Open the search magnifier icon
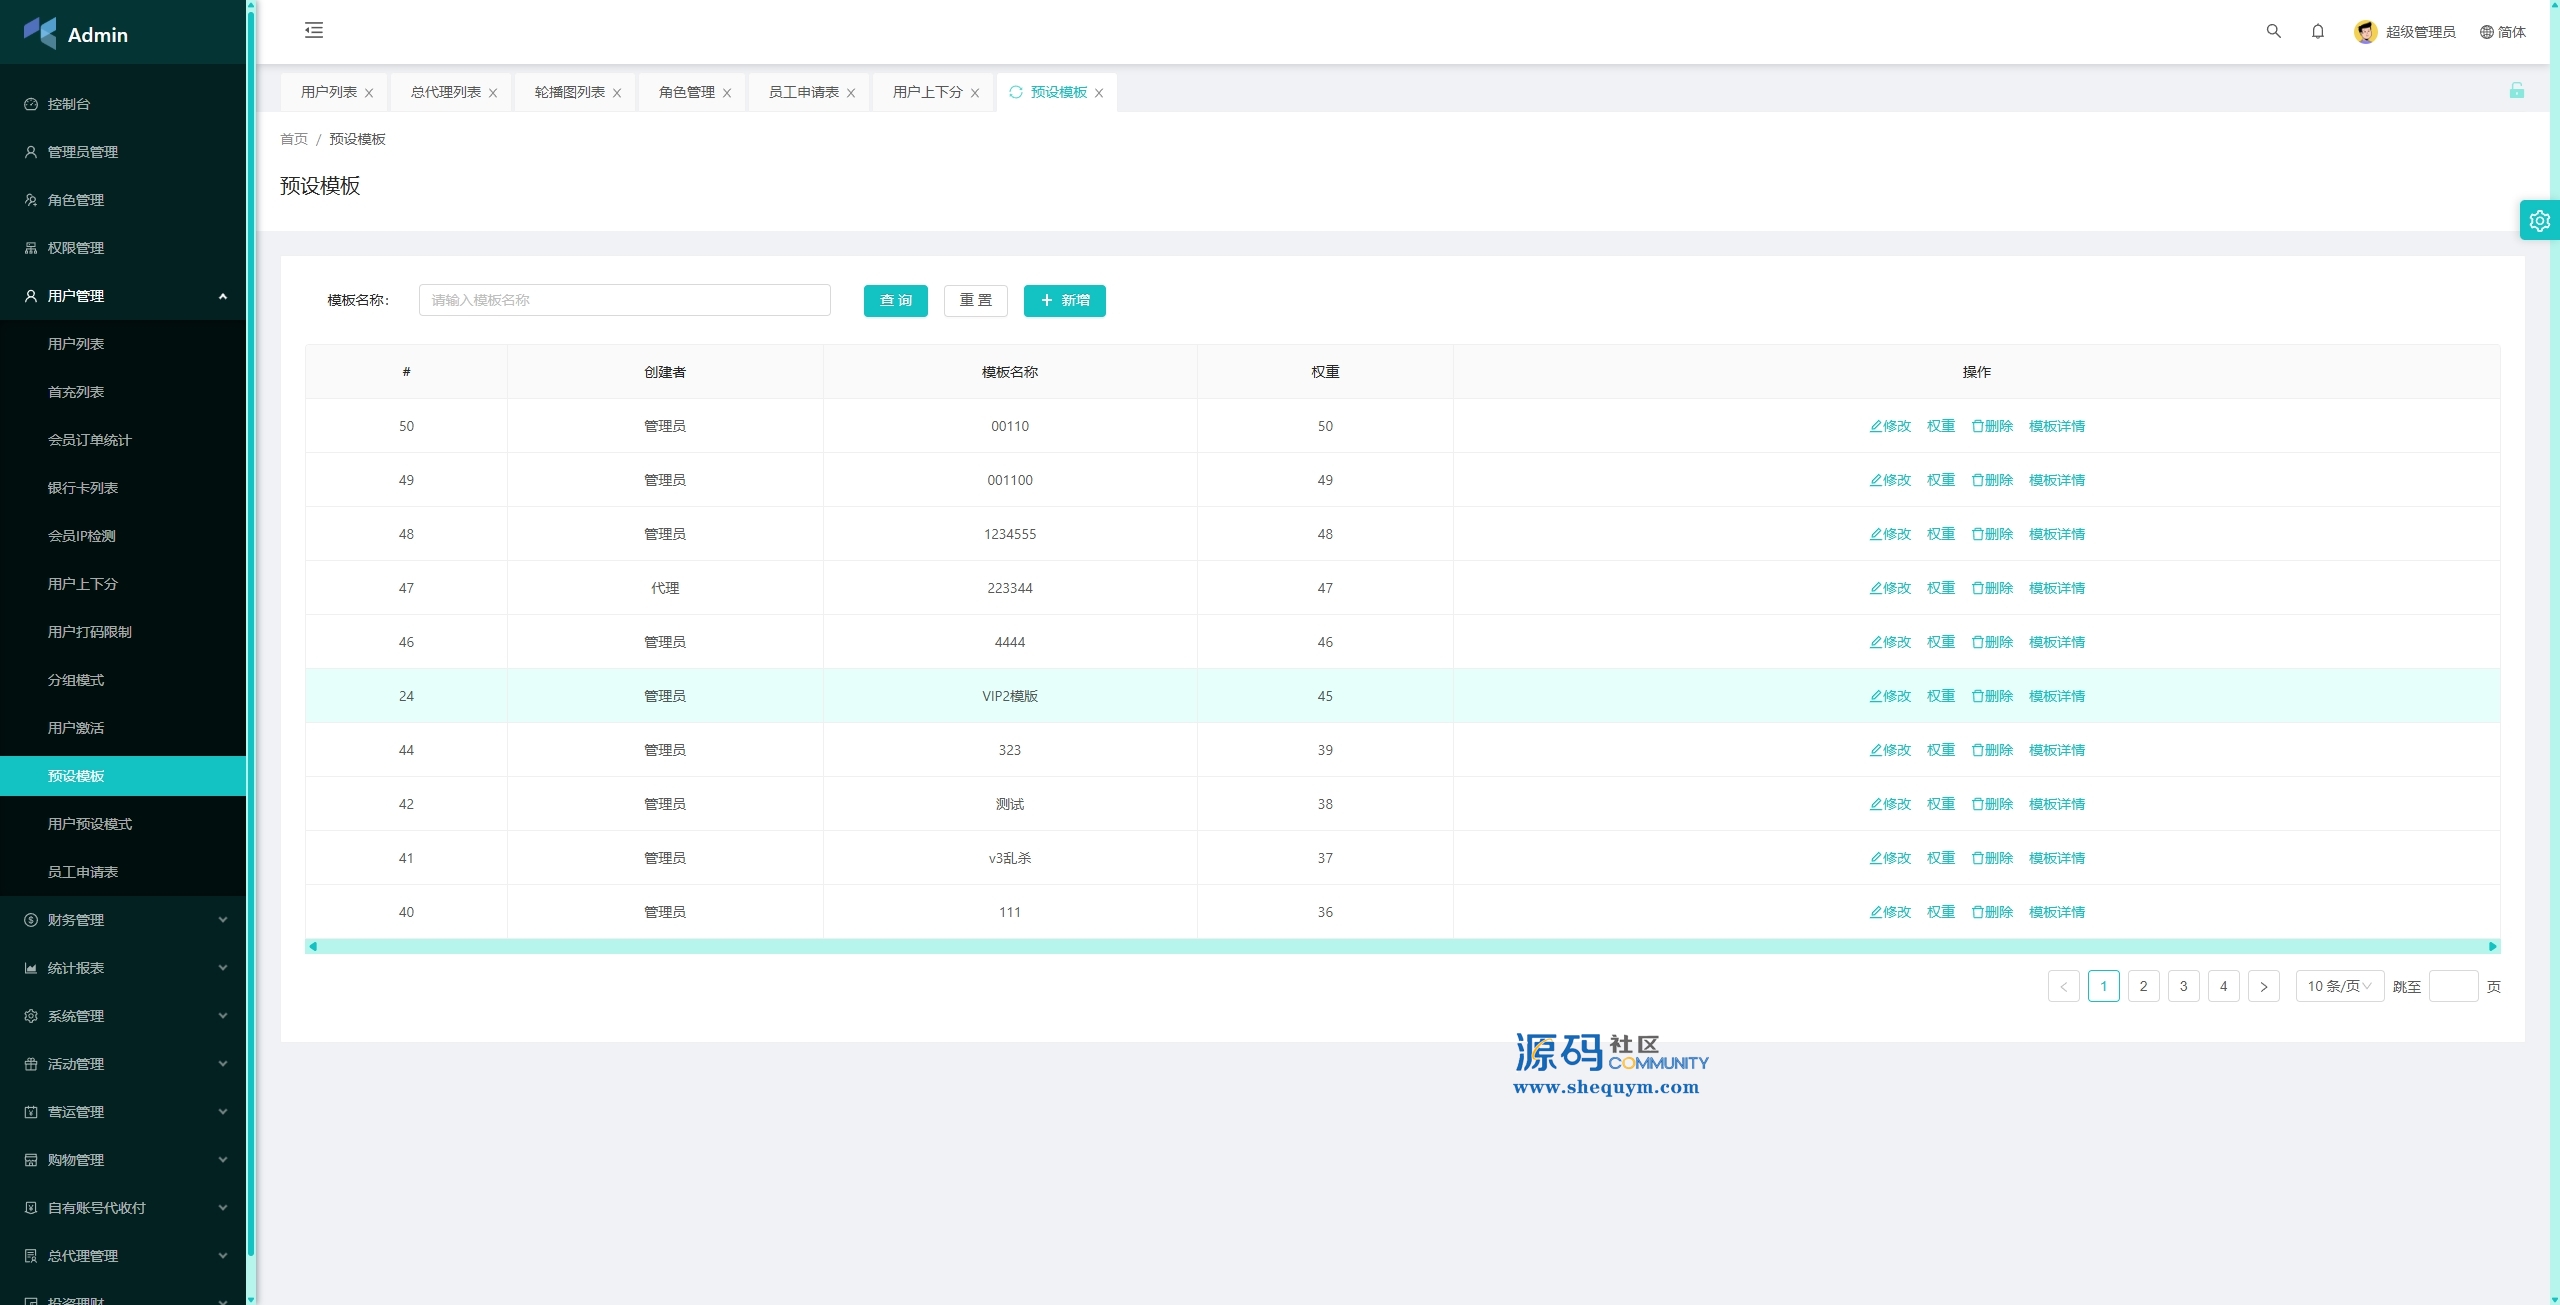 point(2273,31)
